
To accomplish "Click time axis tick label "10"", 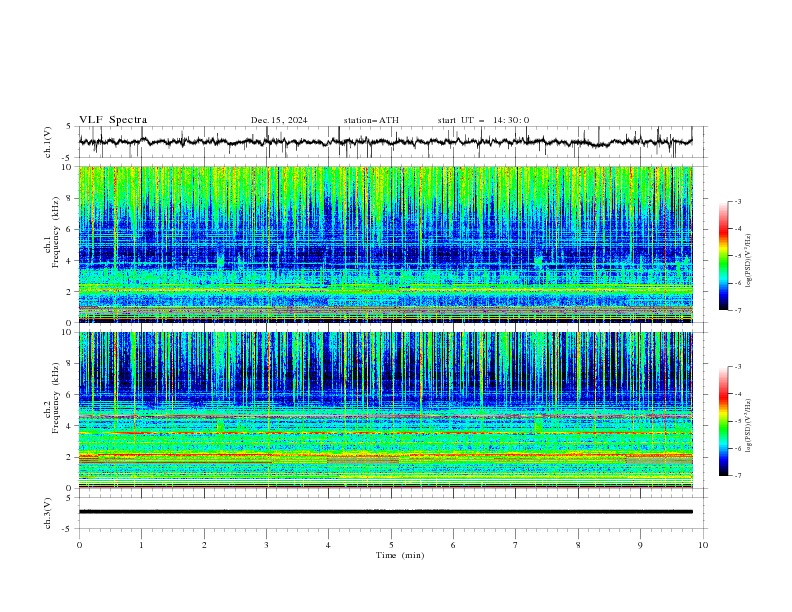I will [x=703, y=545].
